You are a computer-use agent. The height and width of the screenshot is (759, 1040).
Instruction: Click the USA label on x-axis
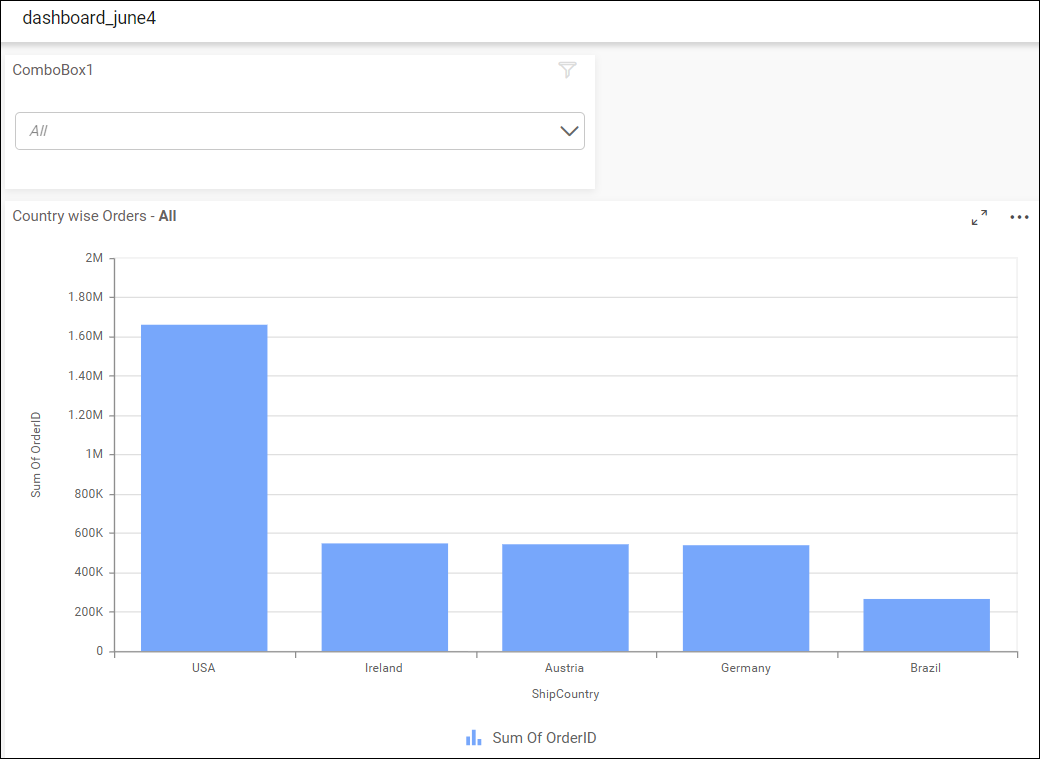coord(204,668)
